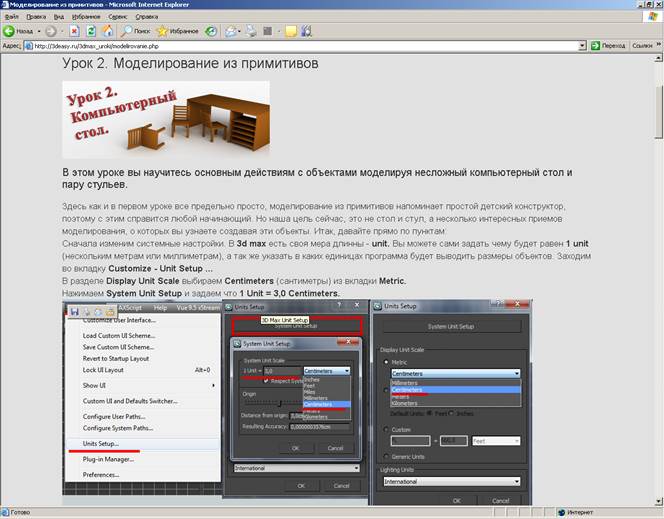Open the Назад history dropdown arrow
664x519 pixels.
[39, 31]
